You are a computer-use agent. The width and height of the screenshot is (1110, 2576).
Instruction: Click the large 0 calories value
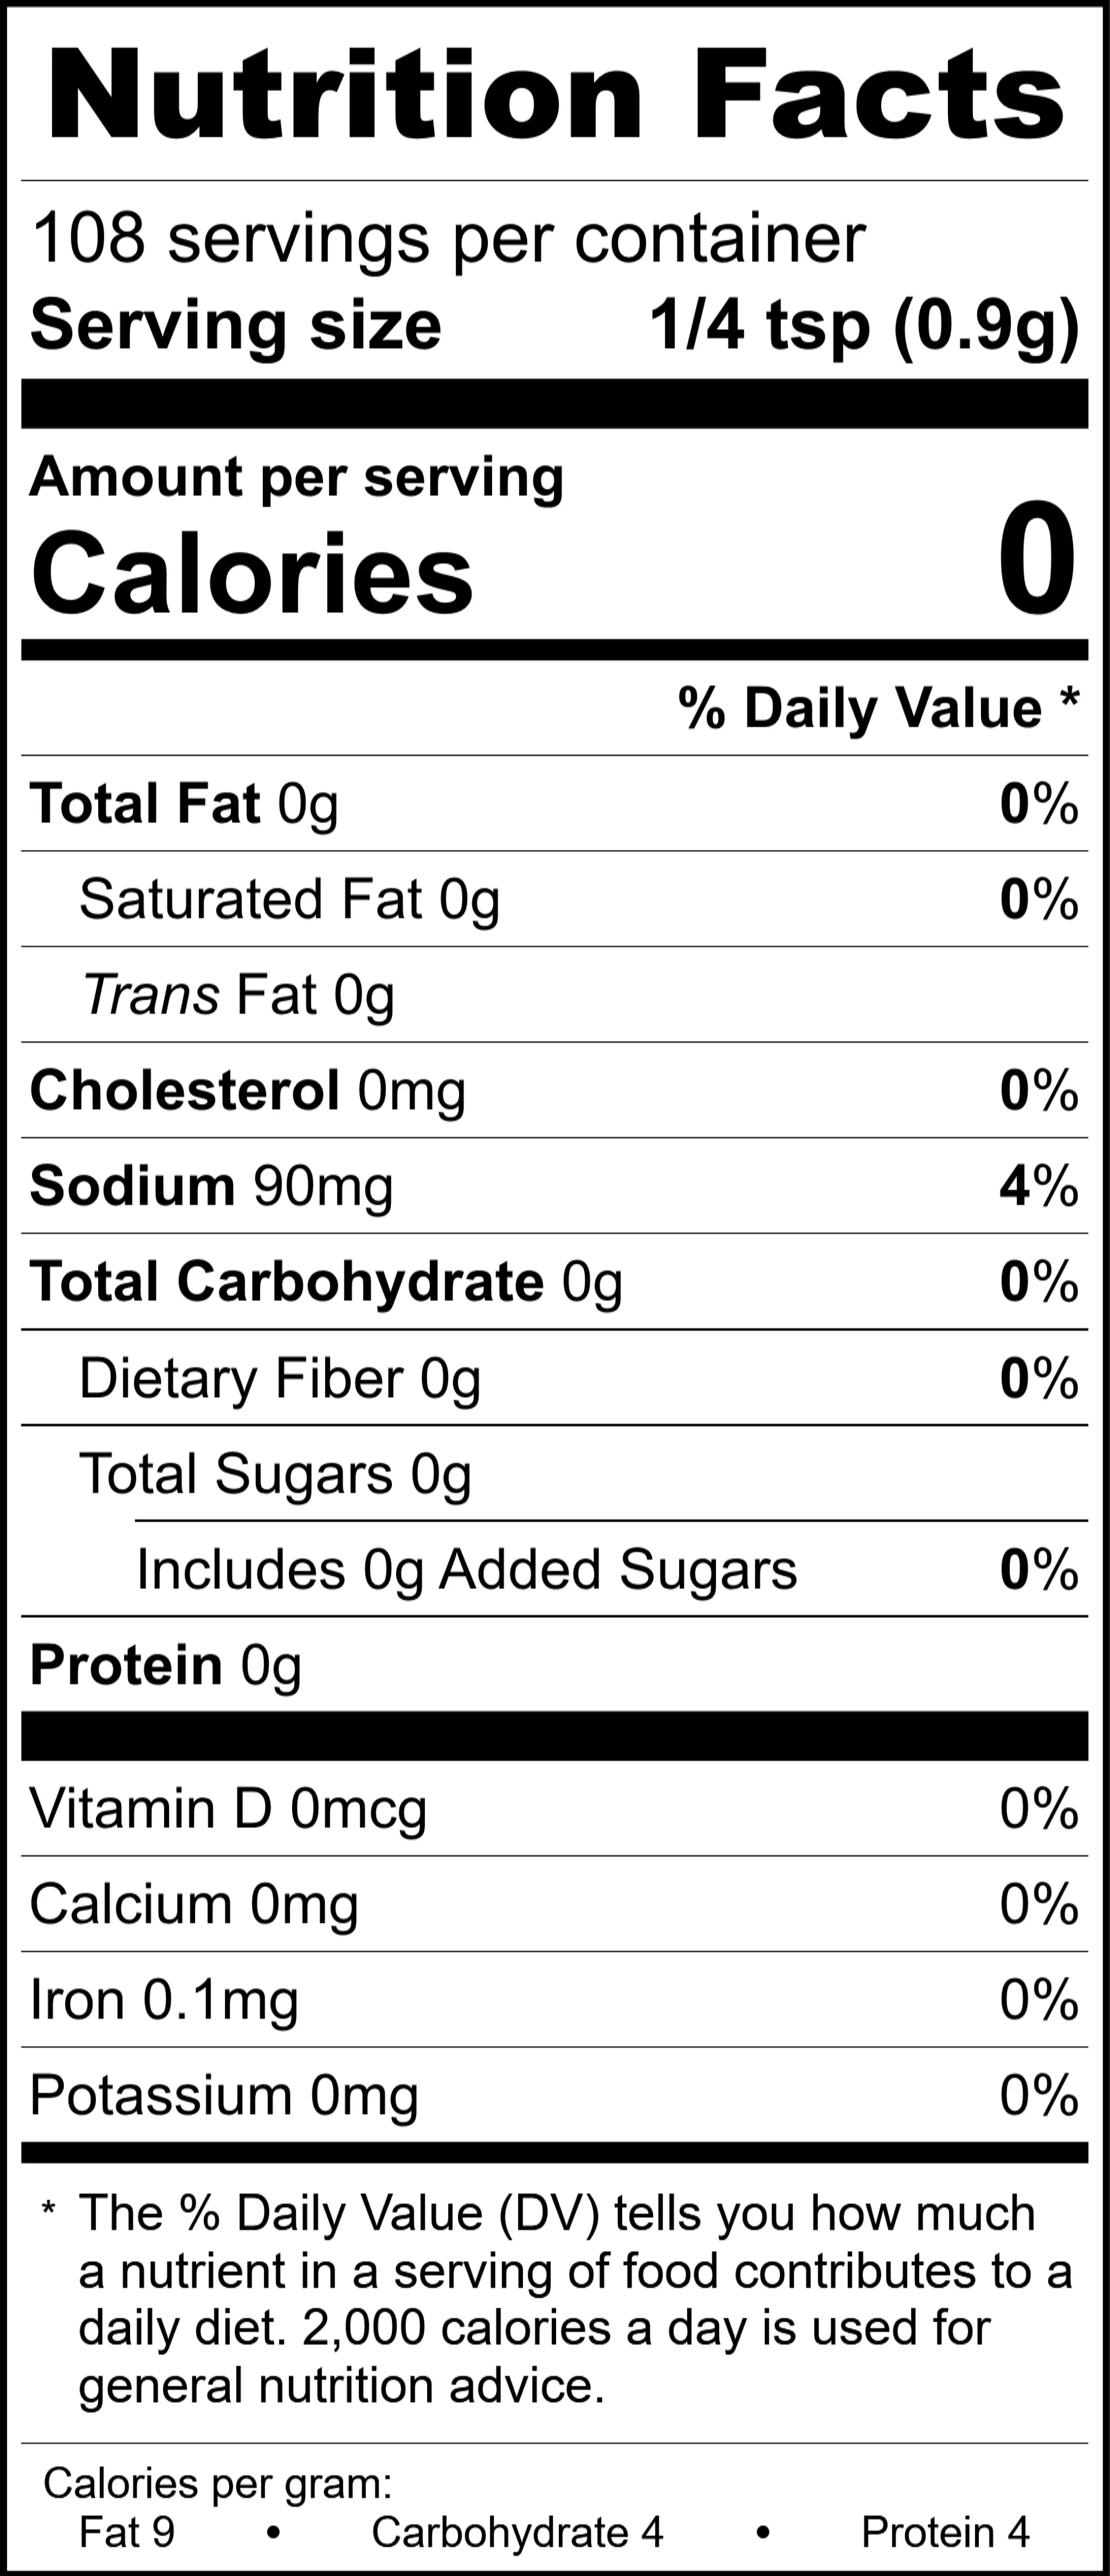pyautogui.click(x=1037, y=559)
